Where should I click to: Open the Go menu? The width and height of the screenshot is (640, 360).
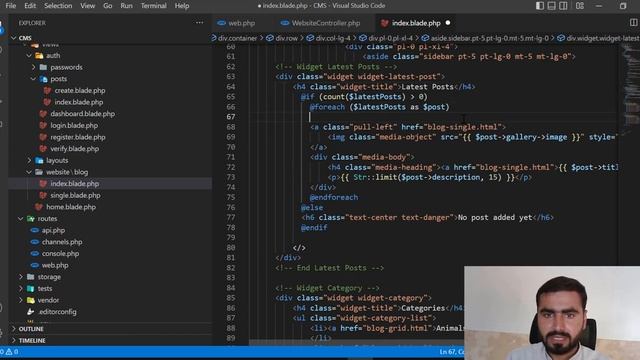click(x=107, y=6)
